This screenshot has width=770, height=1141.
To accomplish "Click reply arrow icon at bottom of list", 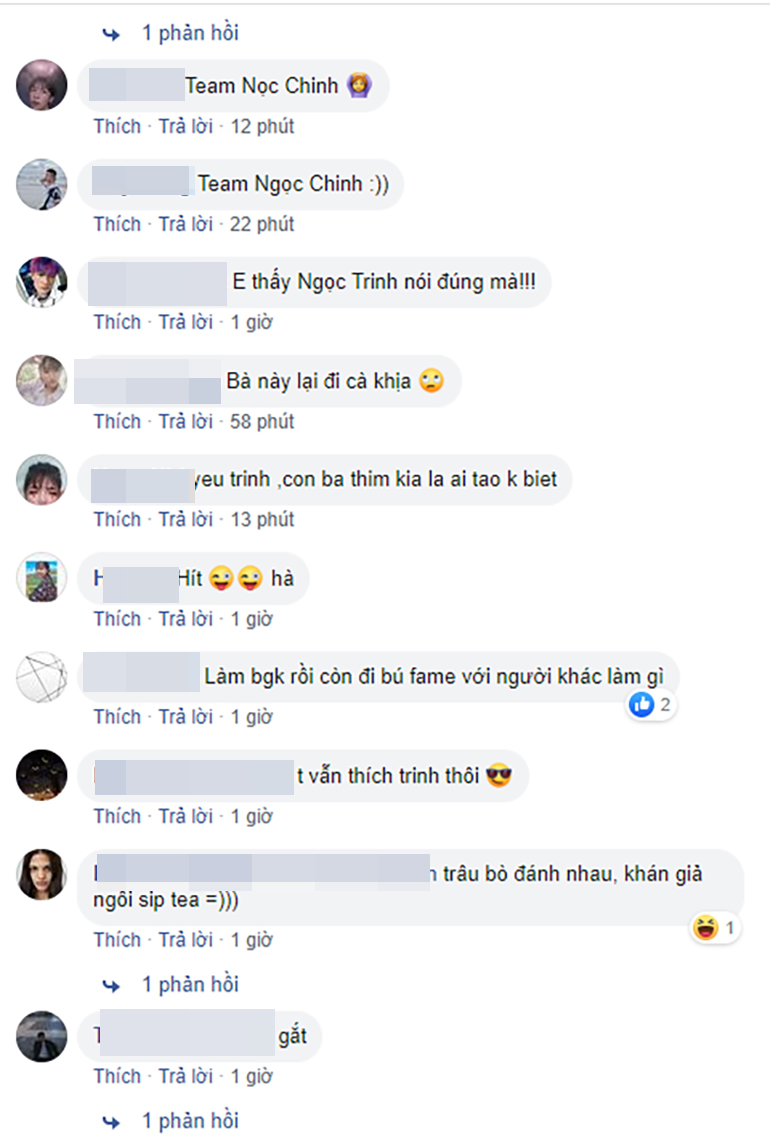I will click(111, 1121).
